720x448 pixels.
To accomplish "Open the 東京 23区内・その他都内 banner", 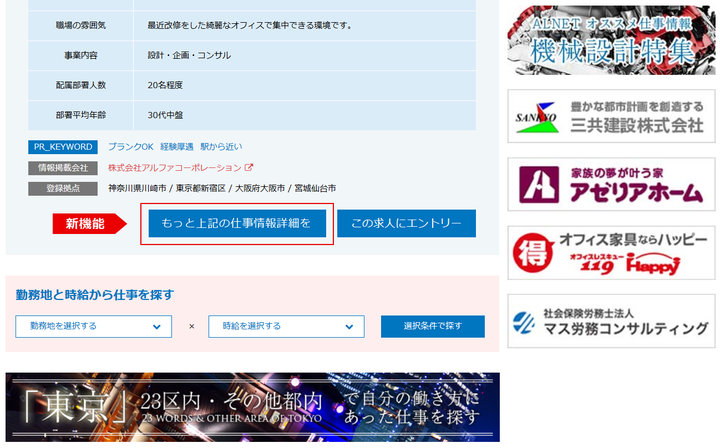I will pos(253,407).
